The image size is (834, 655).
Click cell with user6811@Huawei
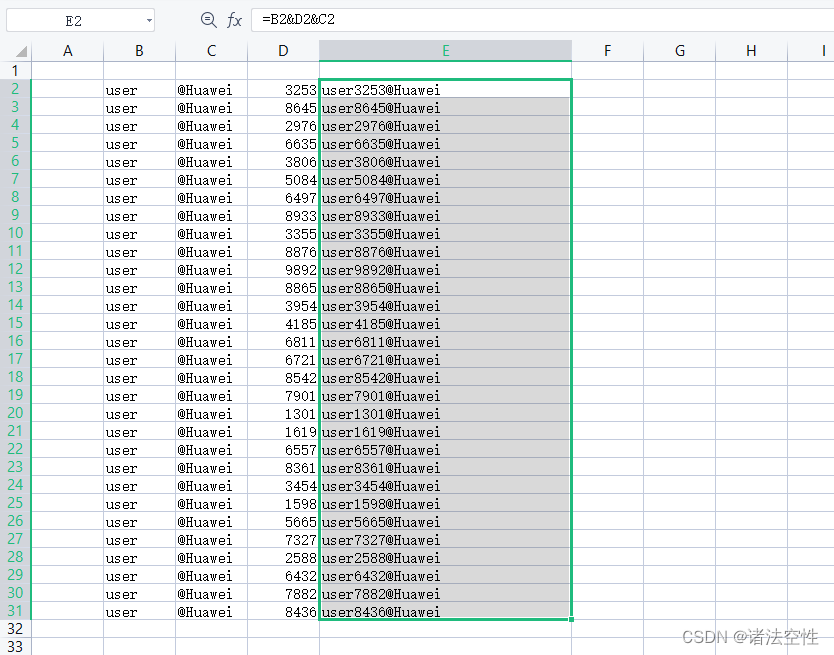[445, 341]
